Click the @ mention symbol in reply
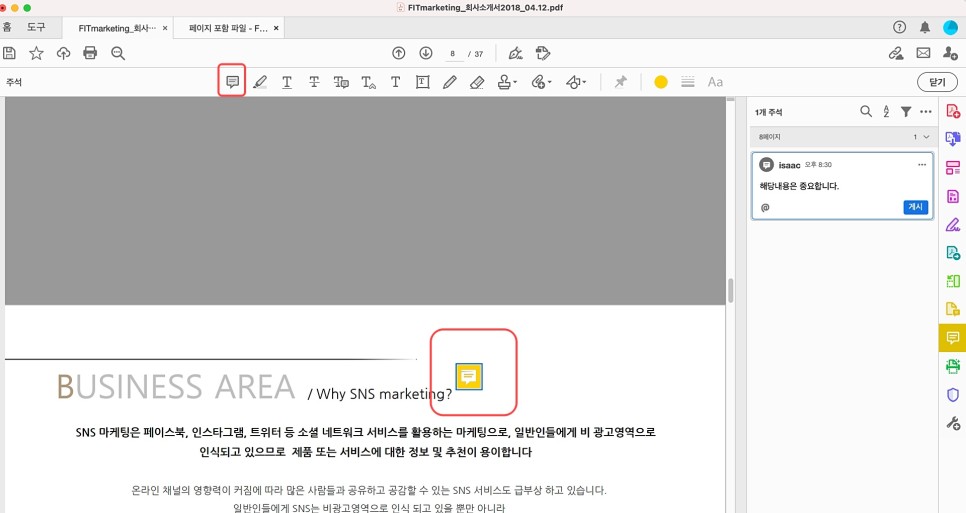Image resolution: width=966 pixels, height=513 pixels. (x=765, y=207)
